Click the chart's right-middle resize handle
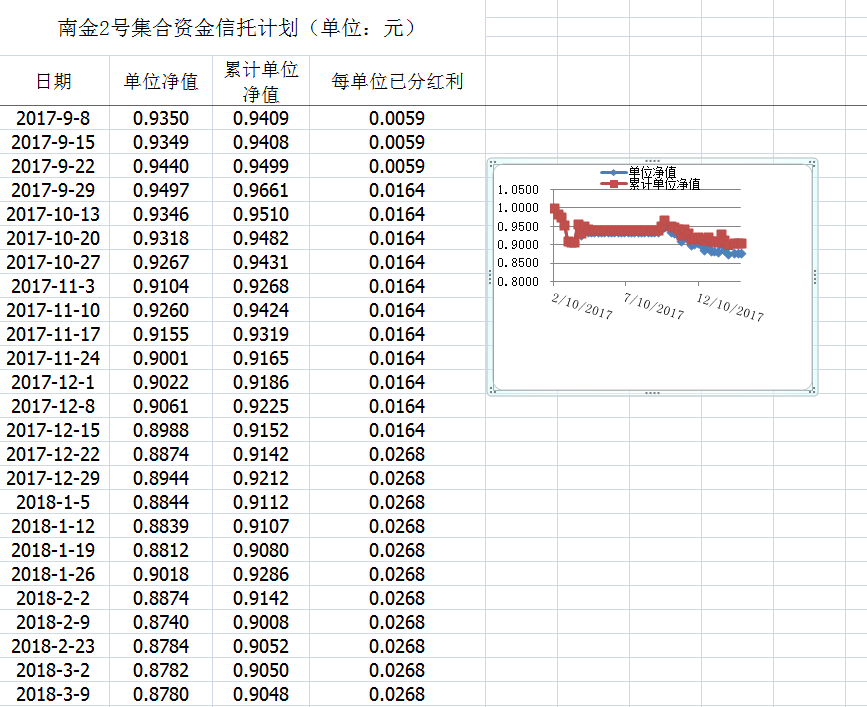This screenshot has height=707, width=867. pos(816,277)
